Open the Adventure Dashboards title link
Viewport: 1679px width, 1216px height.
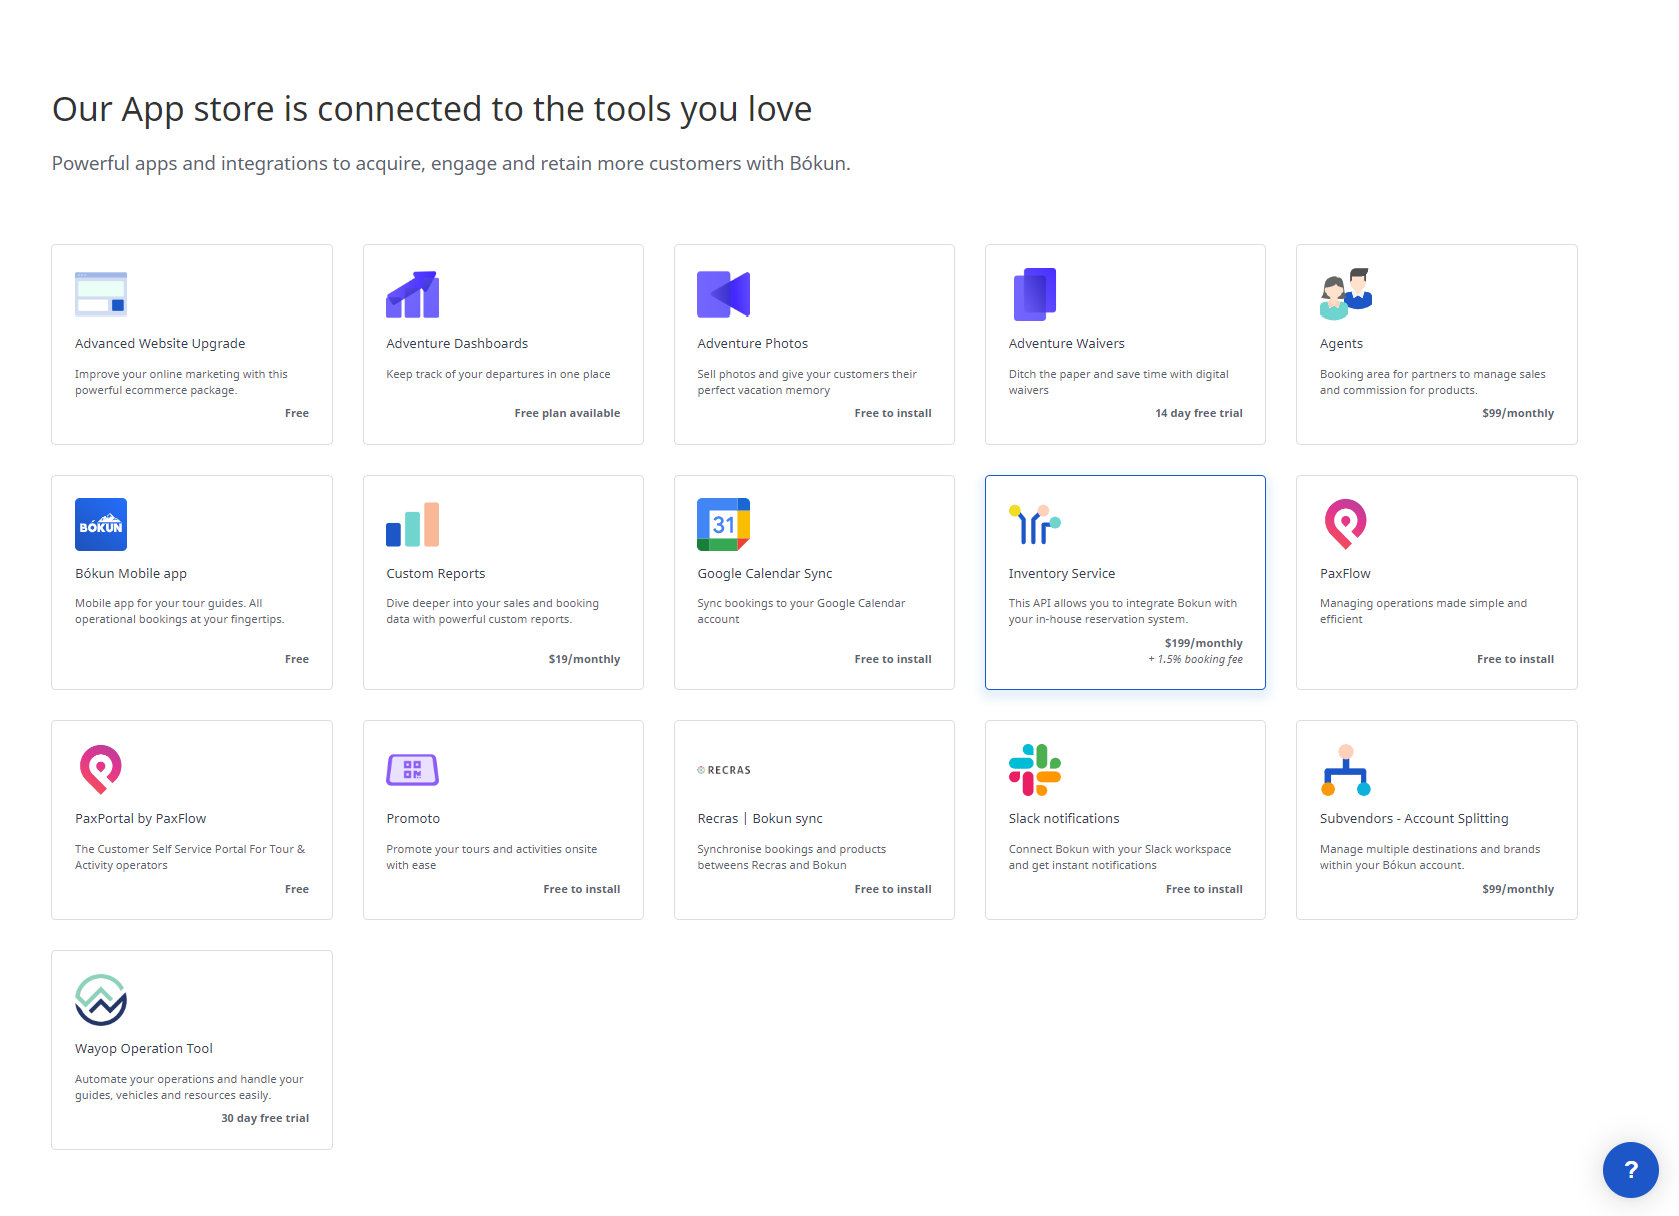(x=457, y=343)
